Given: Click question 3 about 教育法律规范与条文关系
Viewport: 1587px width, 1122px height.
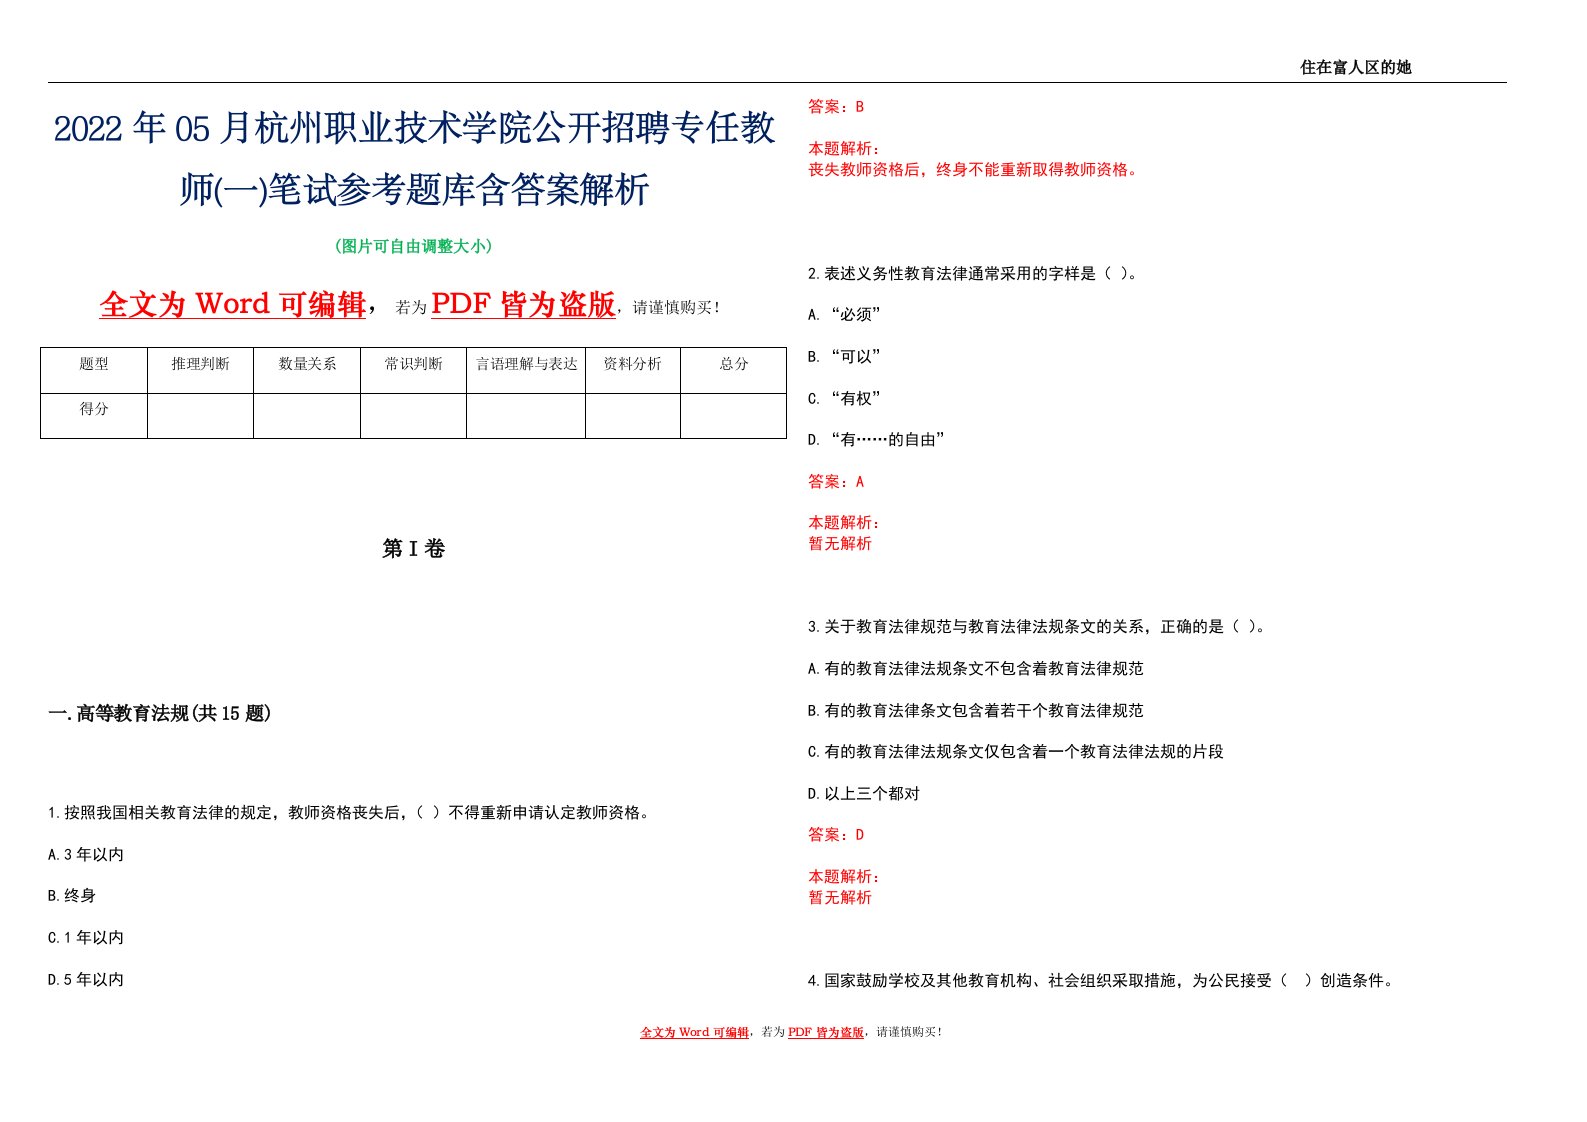Looking at the screenshot, I should 1038,627.
